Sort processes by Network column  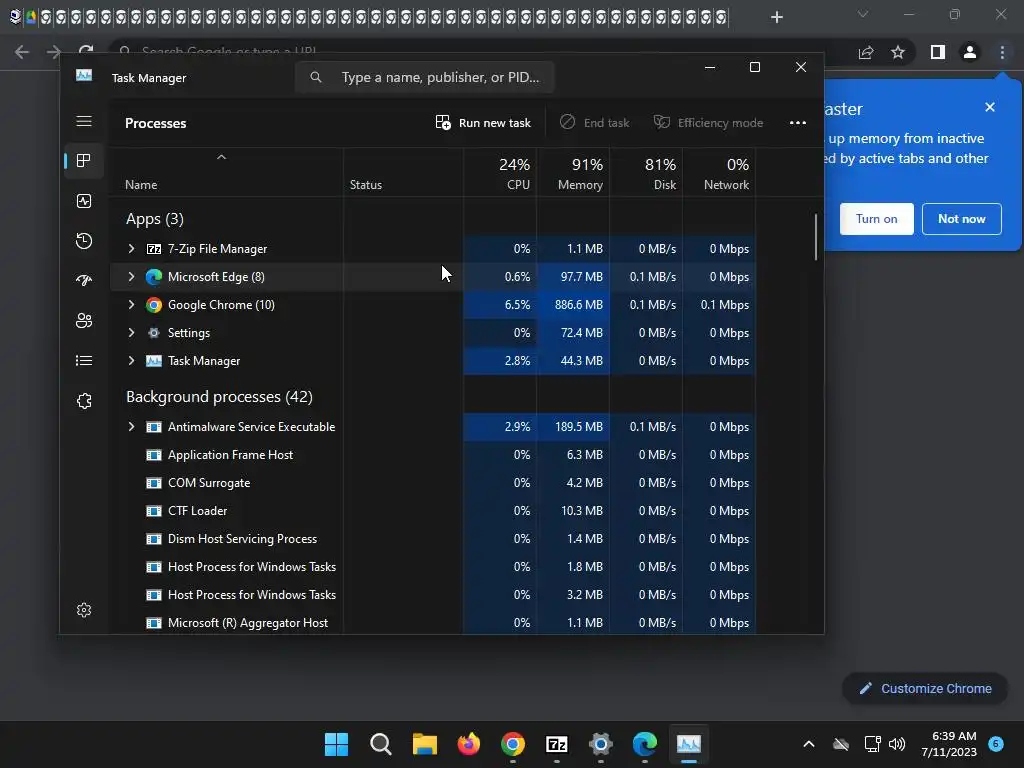pos(719,173)
